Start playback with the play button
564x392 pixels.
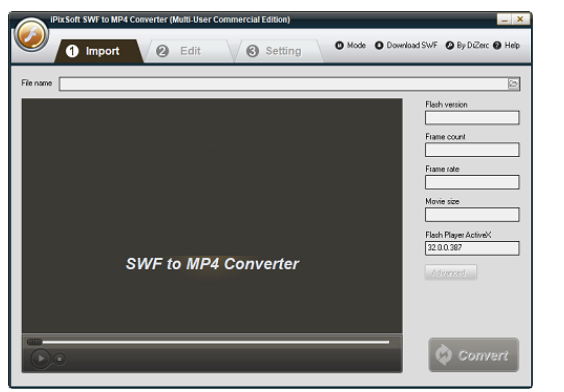click(40, 359)
